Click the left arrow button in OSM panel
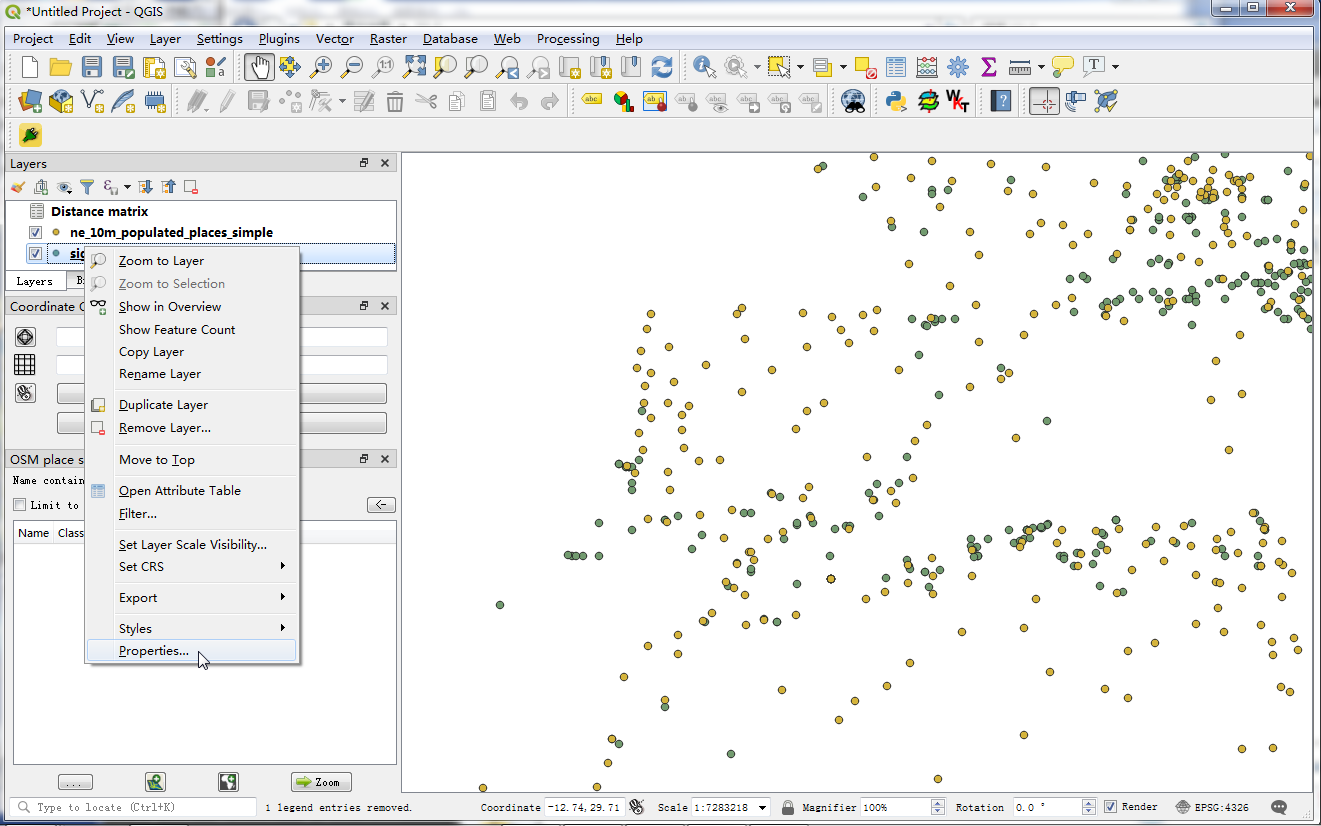This screenshot has height=826, width=1321. 381,505
